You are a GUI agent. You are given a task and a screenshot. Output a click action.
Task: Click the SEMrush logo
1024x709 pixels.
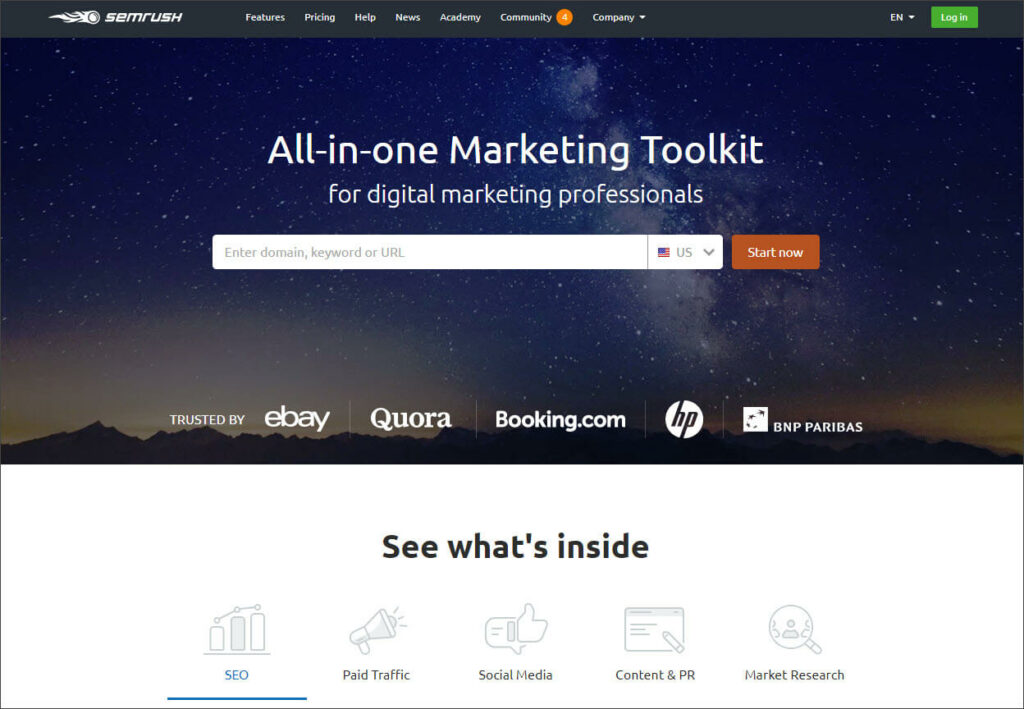pos(116,17)
